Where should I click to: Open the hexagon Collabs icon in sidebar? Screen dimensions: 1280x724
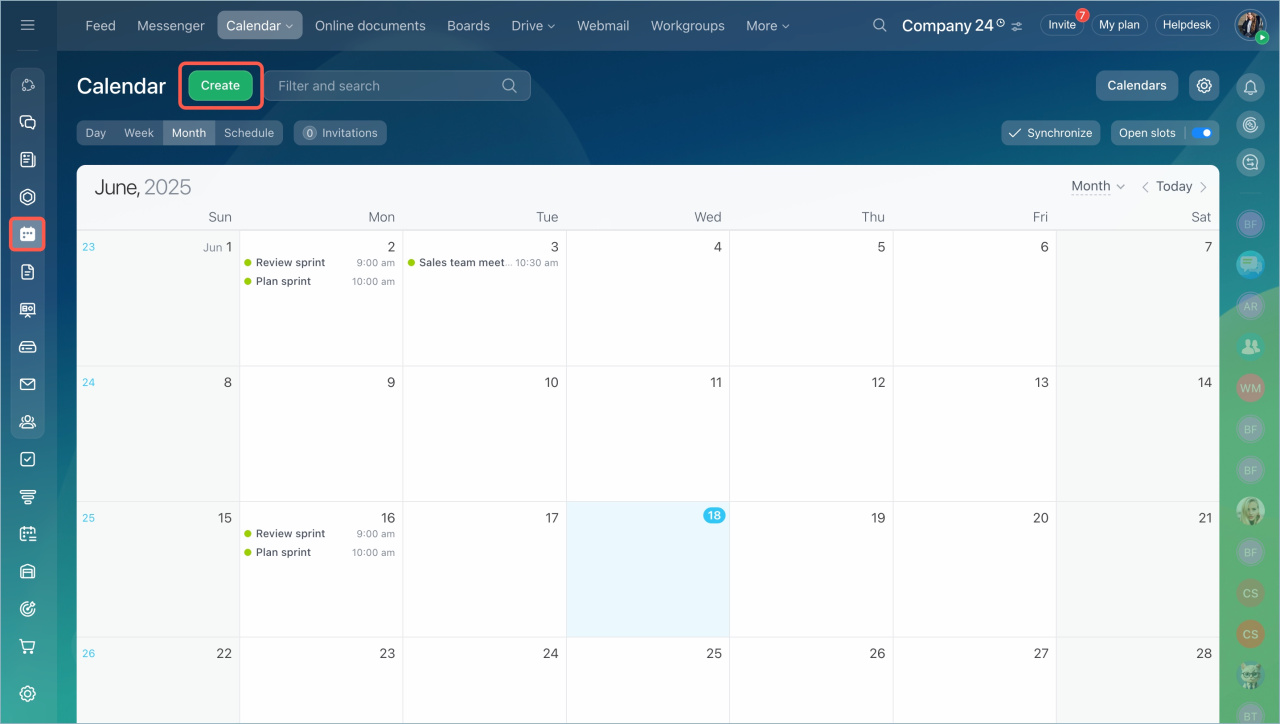click(28, 197)
